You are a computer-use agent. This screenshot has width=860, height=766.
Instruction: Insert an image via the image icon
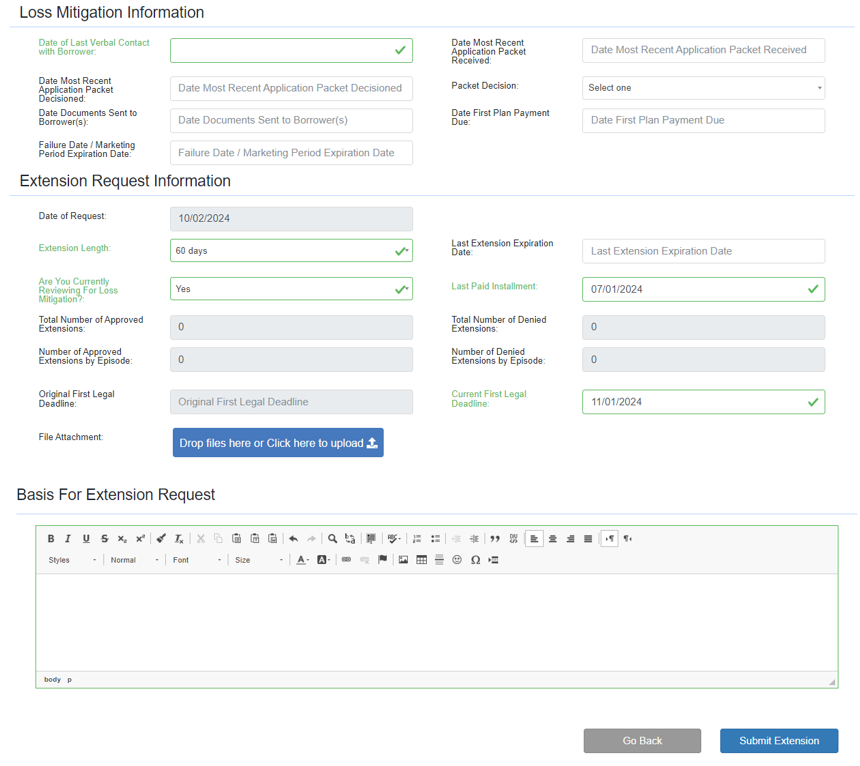[403, 560]
